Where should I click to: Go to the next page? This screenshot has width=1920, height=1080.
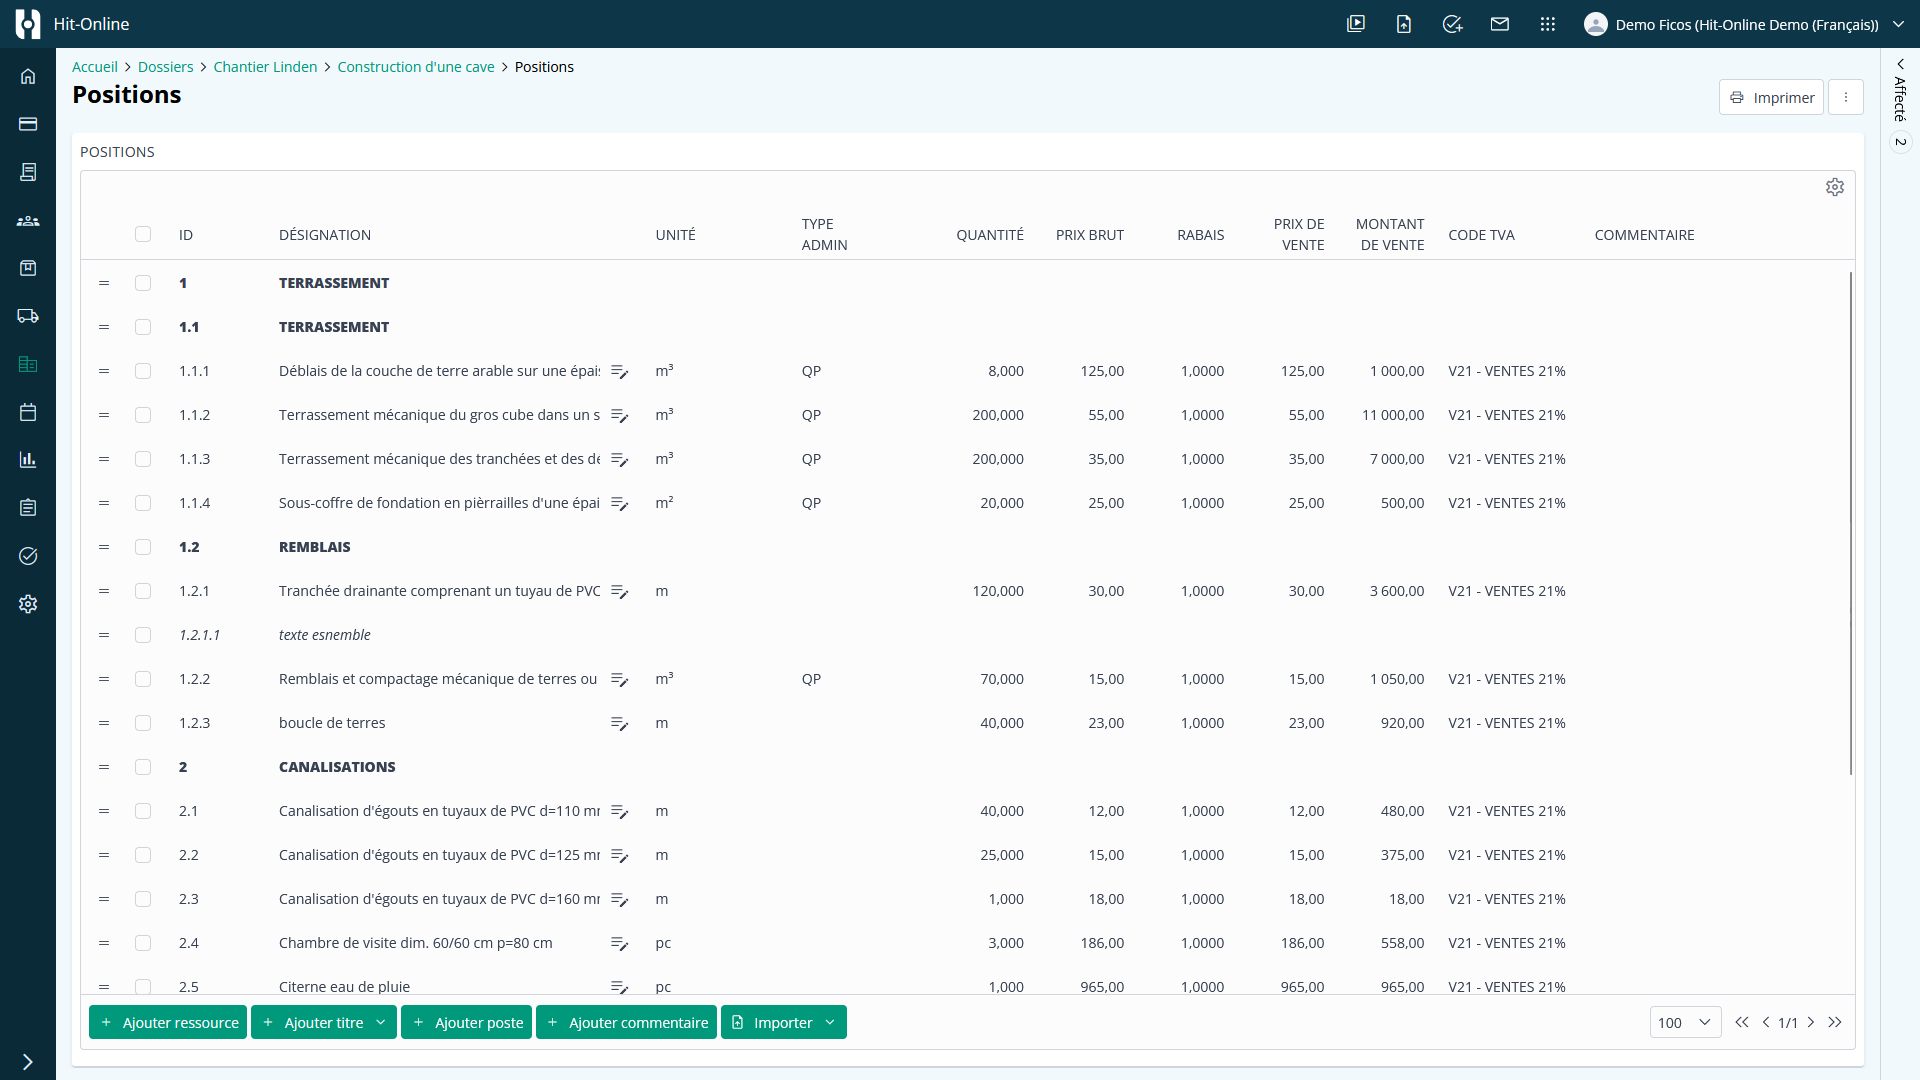tap(1811, 1022)
